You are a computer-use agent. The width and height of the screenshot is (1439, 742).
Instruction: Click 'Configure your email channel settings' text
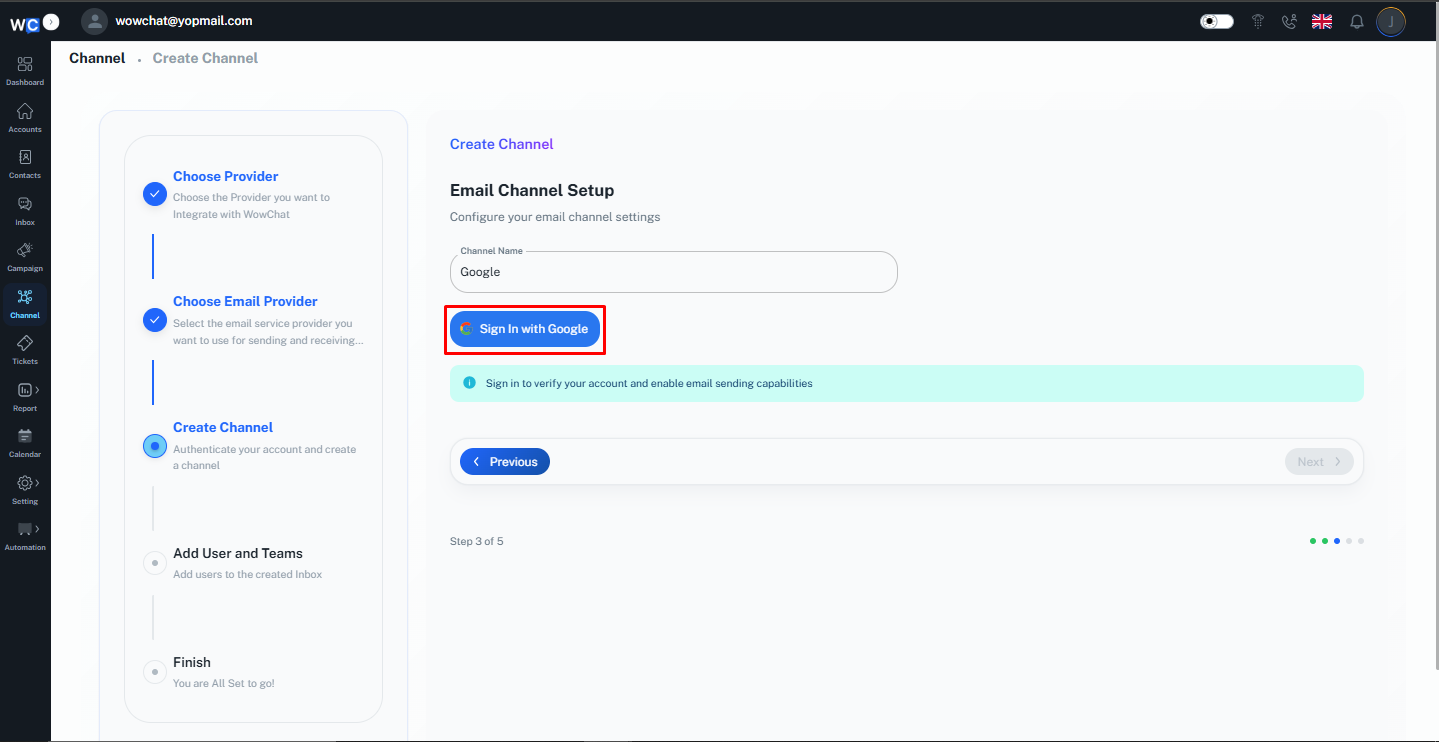[x=555, y=217]
